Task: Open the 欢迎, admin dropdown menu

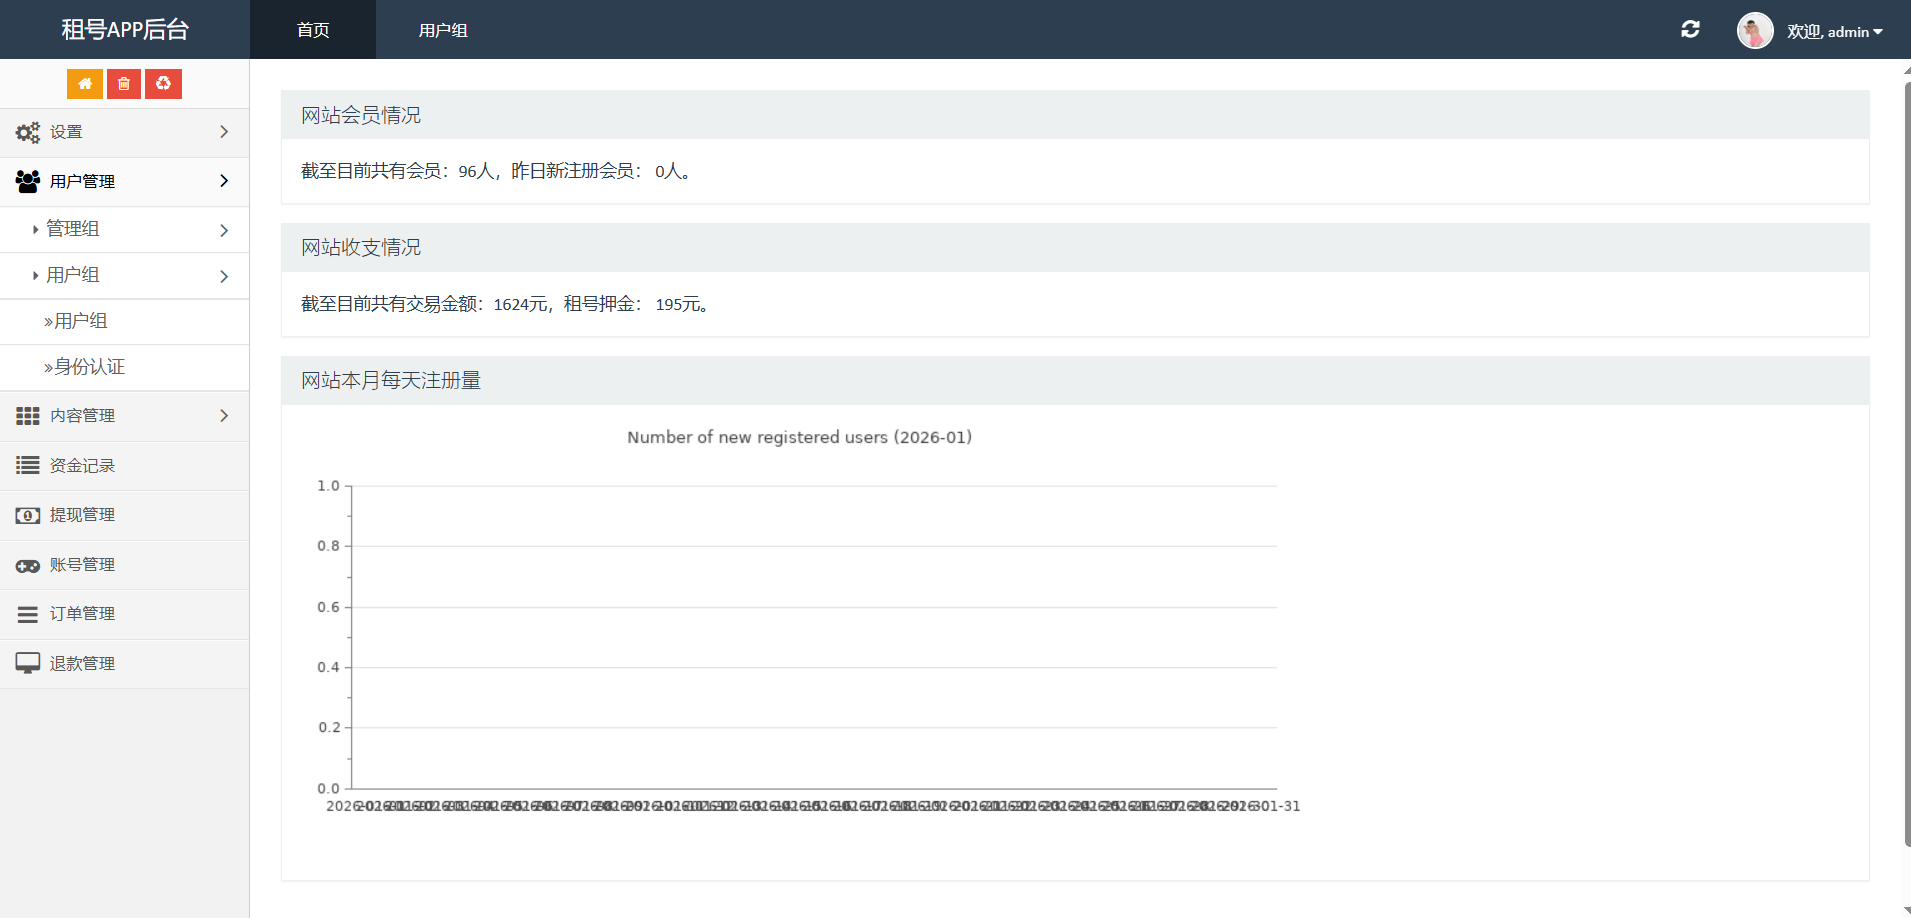Action: point(1835,32)
